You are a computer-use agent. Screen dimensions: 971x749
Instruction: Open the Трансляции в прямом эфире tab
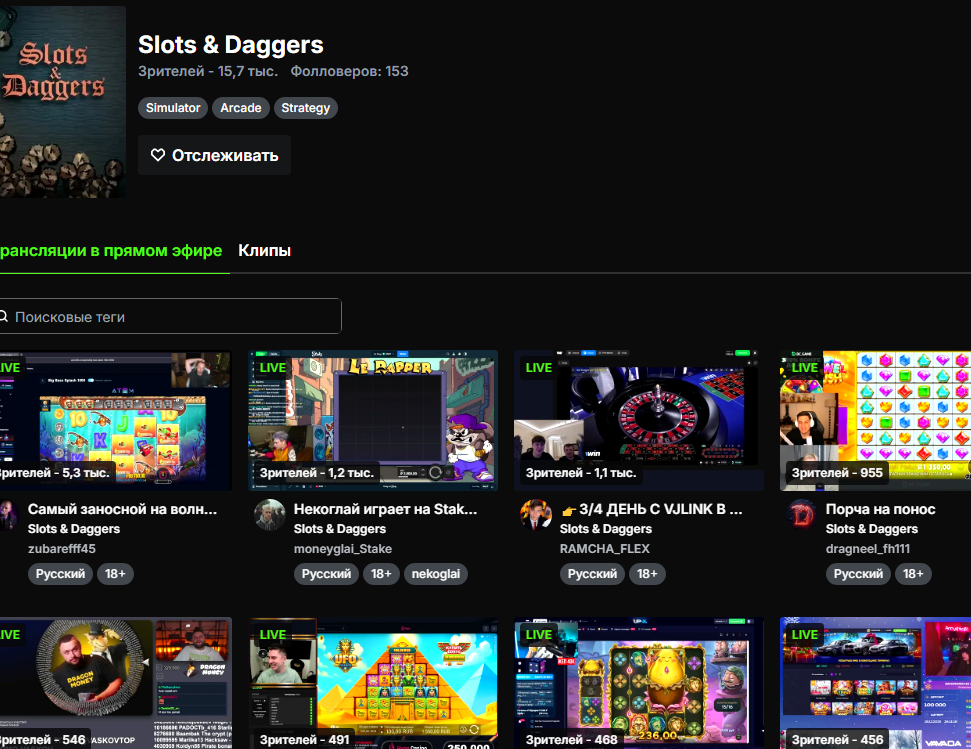pyautogui.click(x=111, y=251)
